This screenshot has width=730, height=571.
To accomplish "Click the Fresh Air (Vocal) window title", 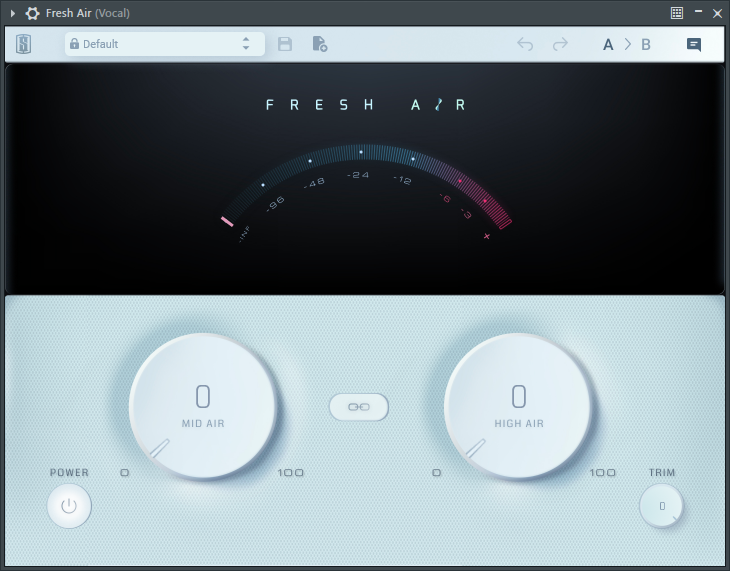I will pos(88,13).
